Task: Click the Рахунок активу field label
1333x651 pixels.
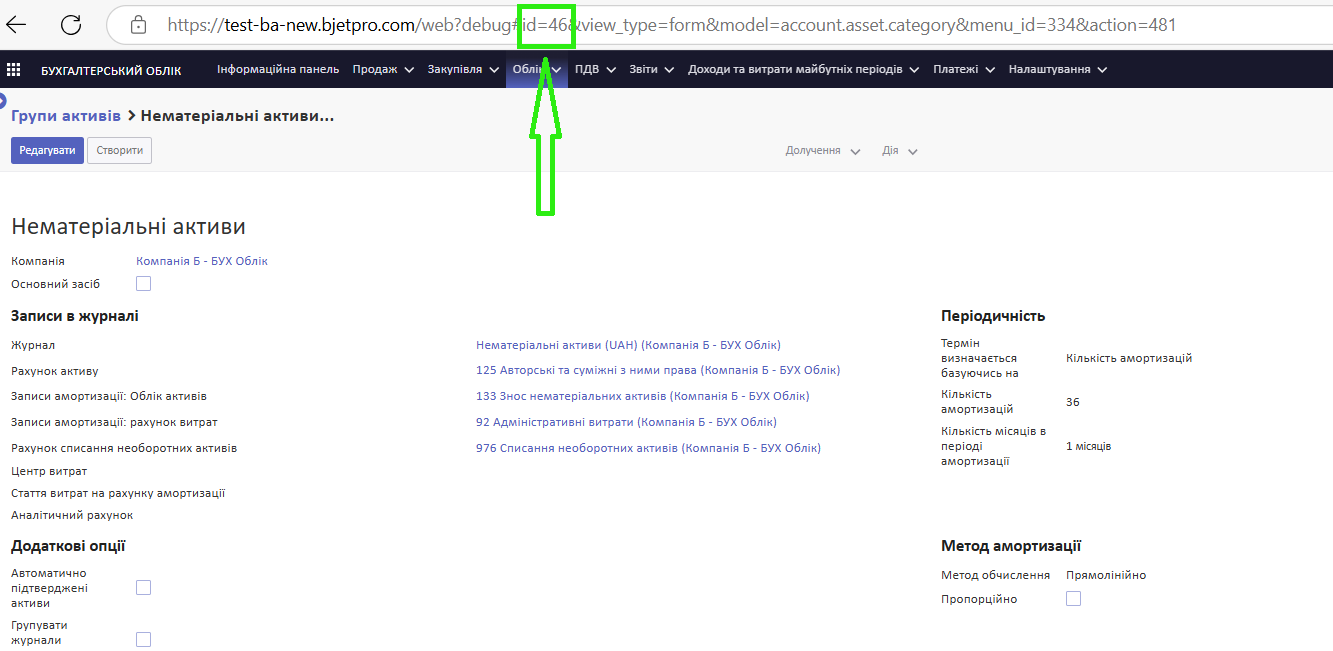Action: (55, 371)
